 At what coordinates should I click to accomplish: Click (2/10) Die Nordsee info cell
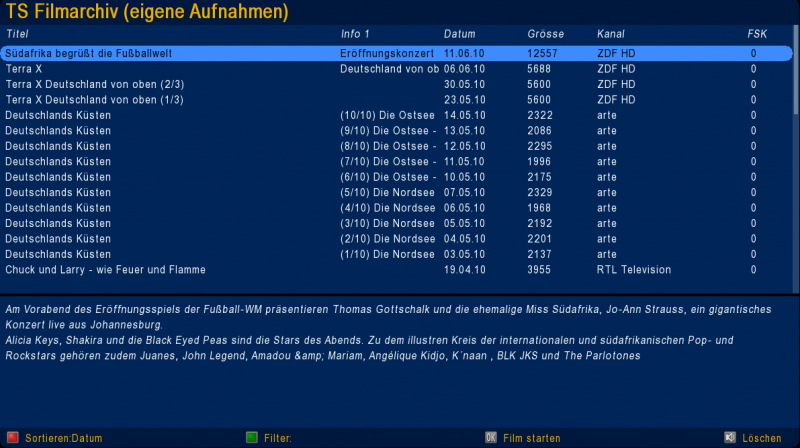387,239
